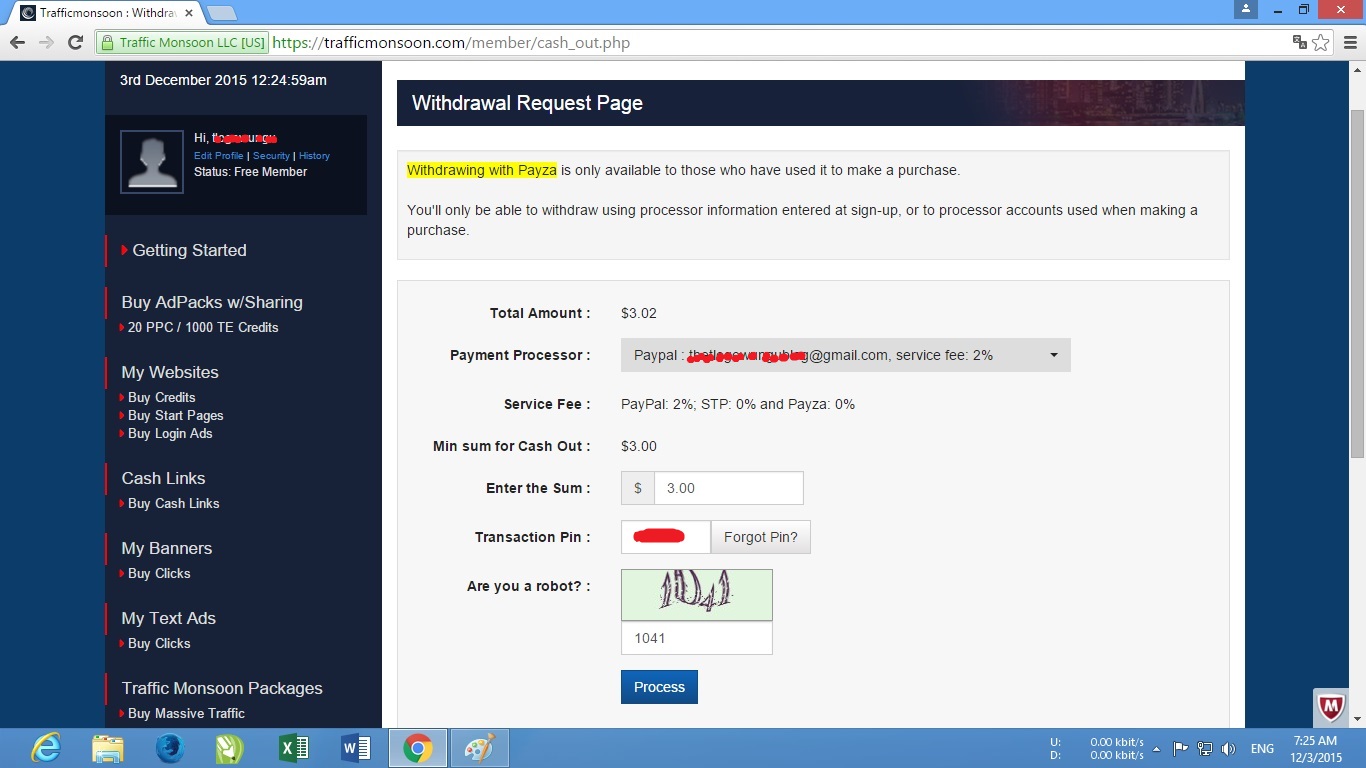The image size is (1366, 768).
Task: Open Paint from the taskbar
Action: (480, 748)
